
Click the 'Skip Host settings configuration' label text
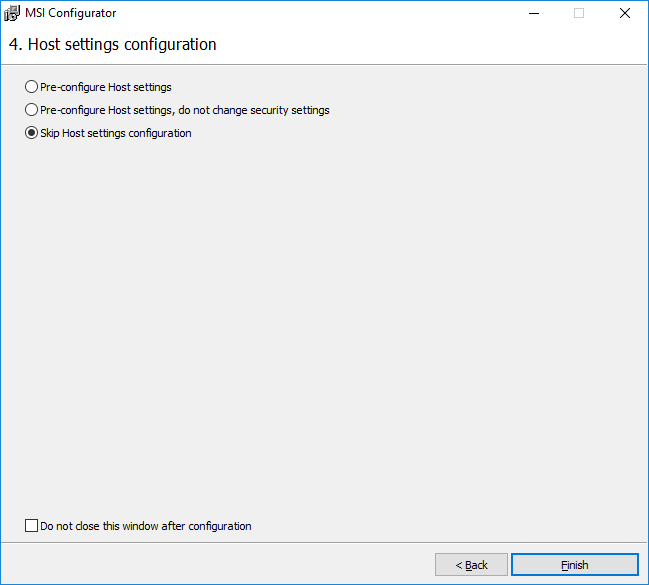[x=116, y=133]
